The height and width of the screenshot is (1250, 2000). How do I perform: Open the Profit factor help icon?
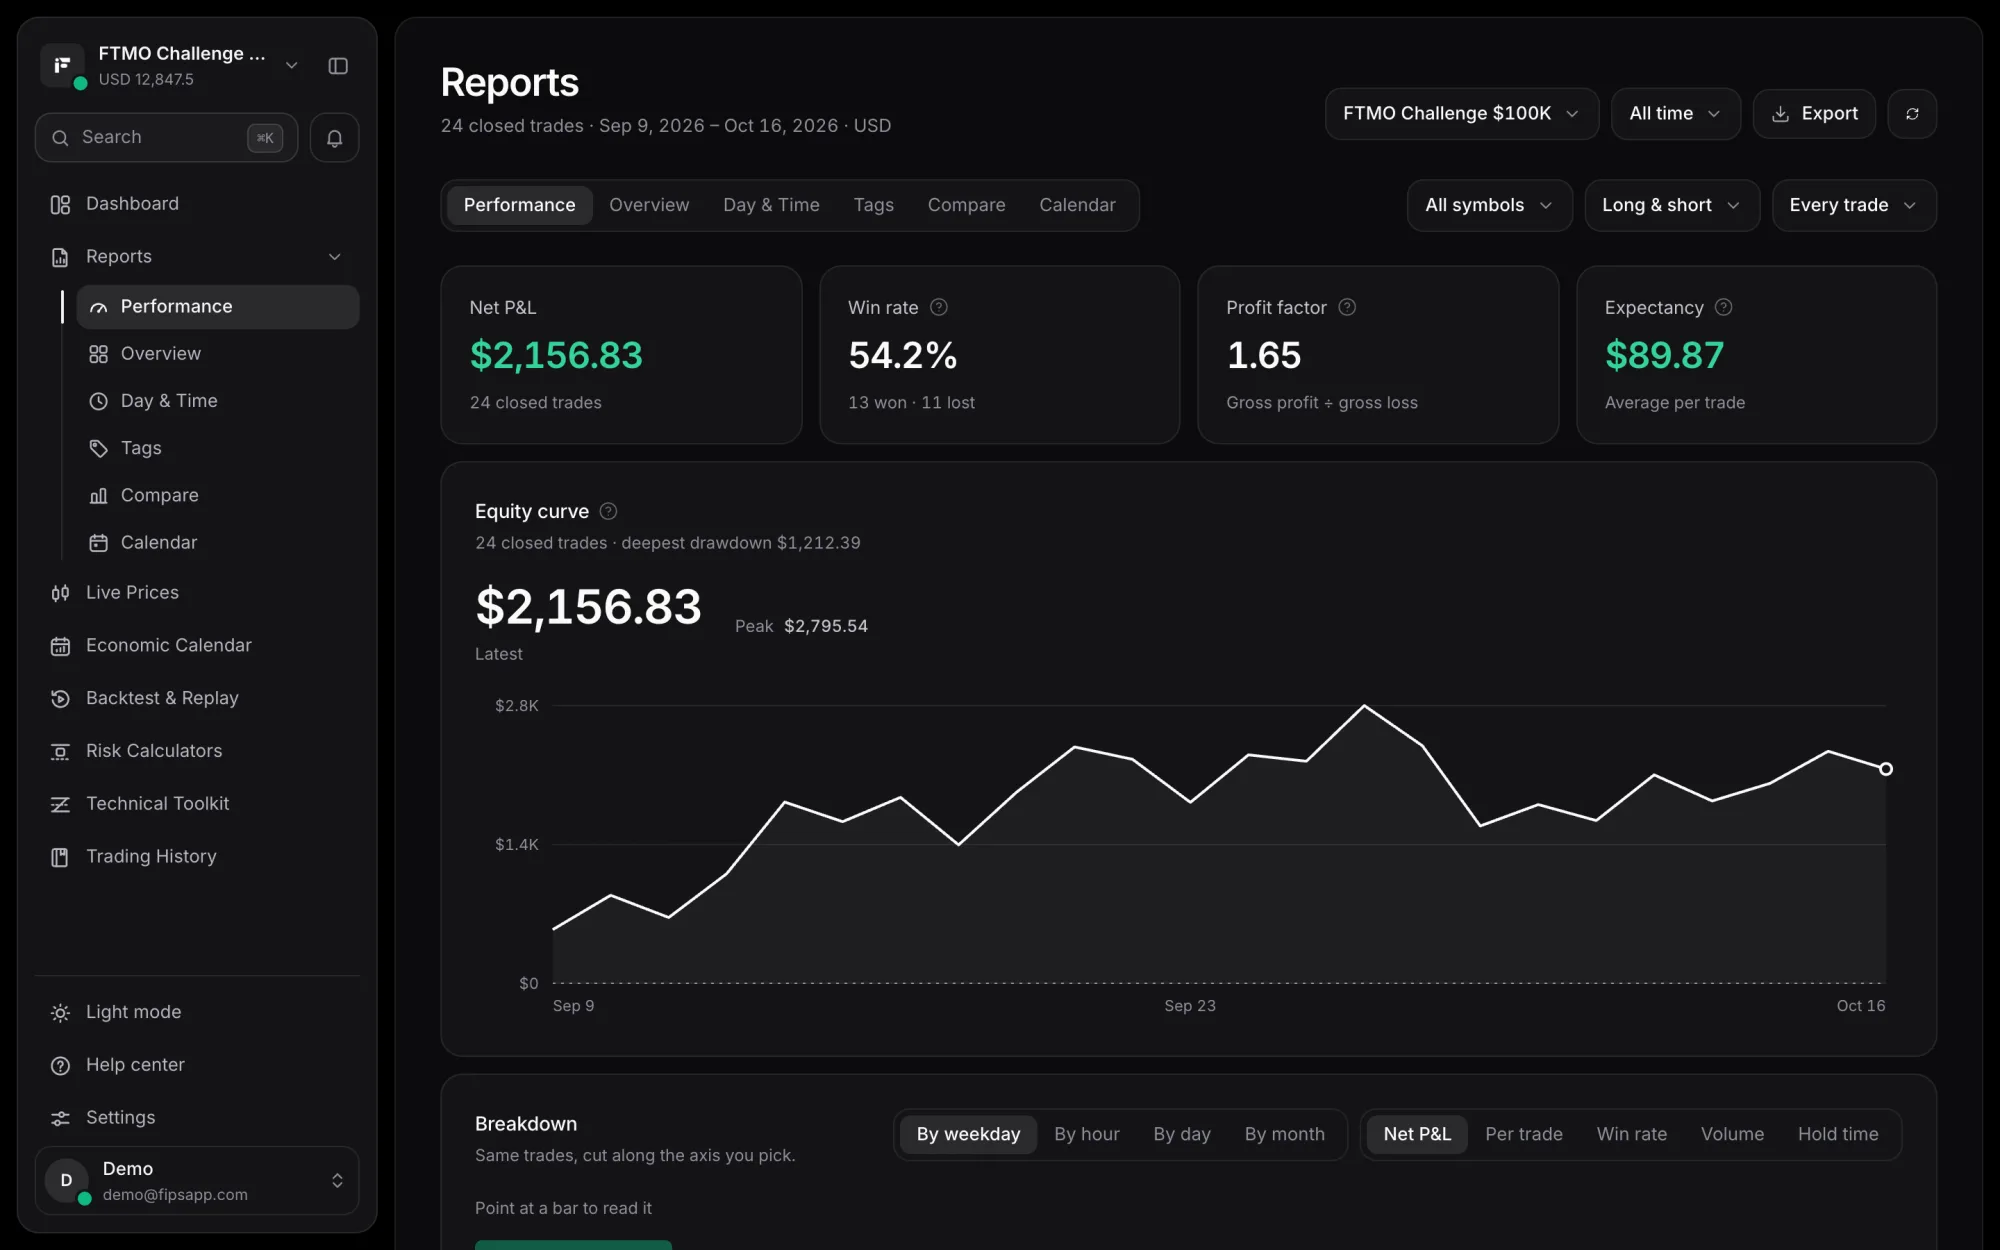[x=1347, y=307]
